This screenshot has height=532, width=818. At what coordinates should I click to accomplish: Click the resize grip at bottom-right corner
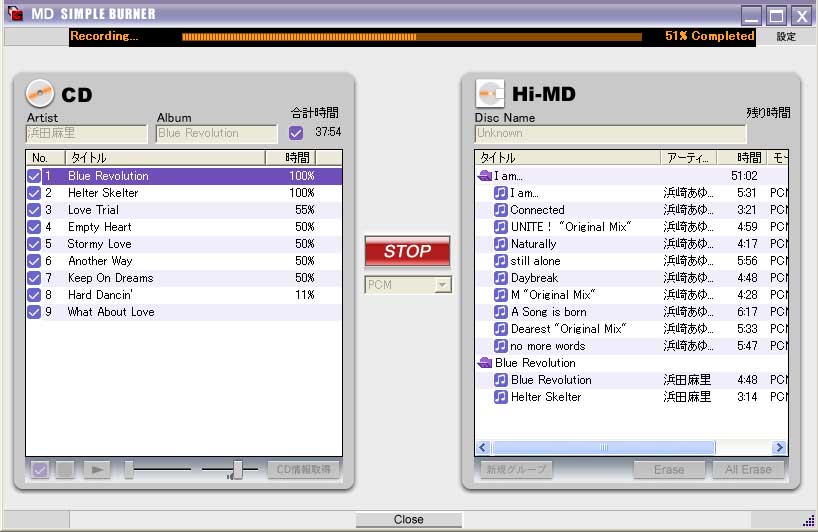tap(809, 521)
